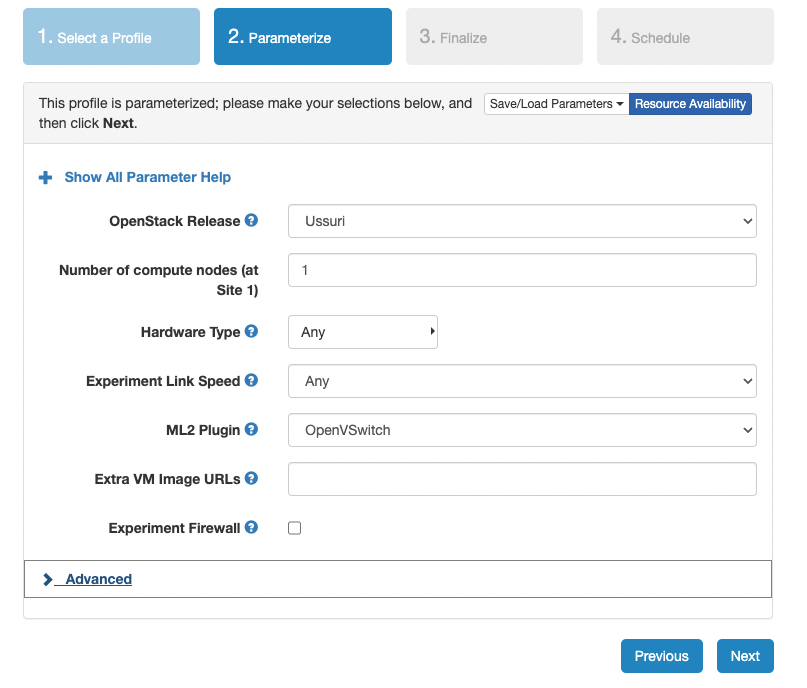Click the Extra VM Image URLs field
The width and height of the screenshot is (807, 688).
pos(522,479)
